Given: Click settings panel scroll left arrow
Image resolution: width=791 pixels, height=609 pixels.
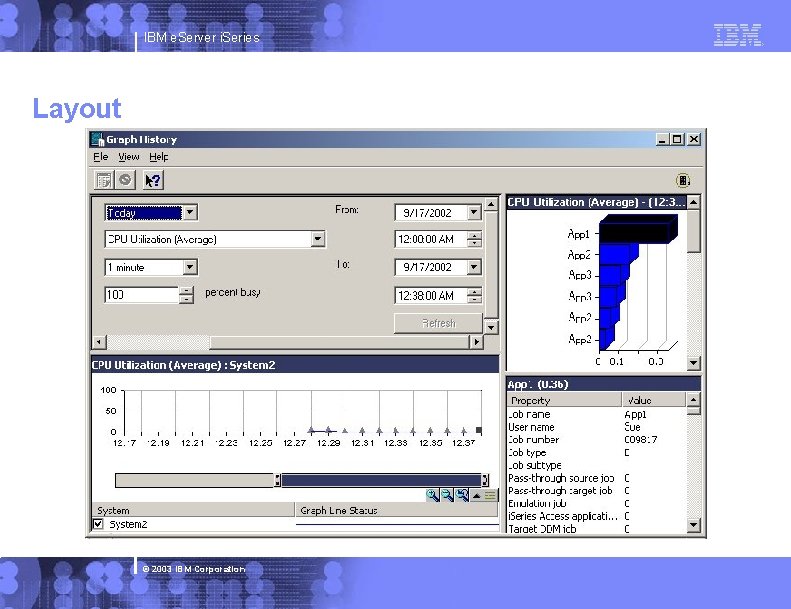Looking at the screenshot, I should point(99,342).
